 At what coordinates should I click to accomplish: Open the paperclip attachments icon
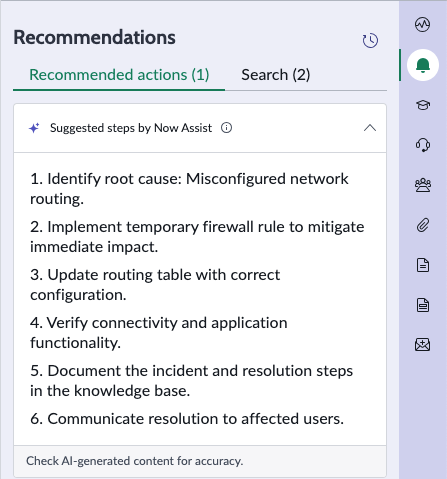(x=423, y=225)
